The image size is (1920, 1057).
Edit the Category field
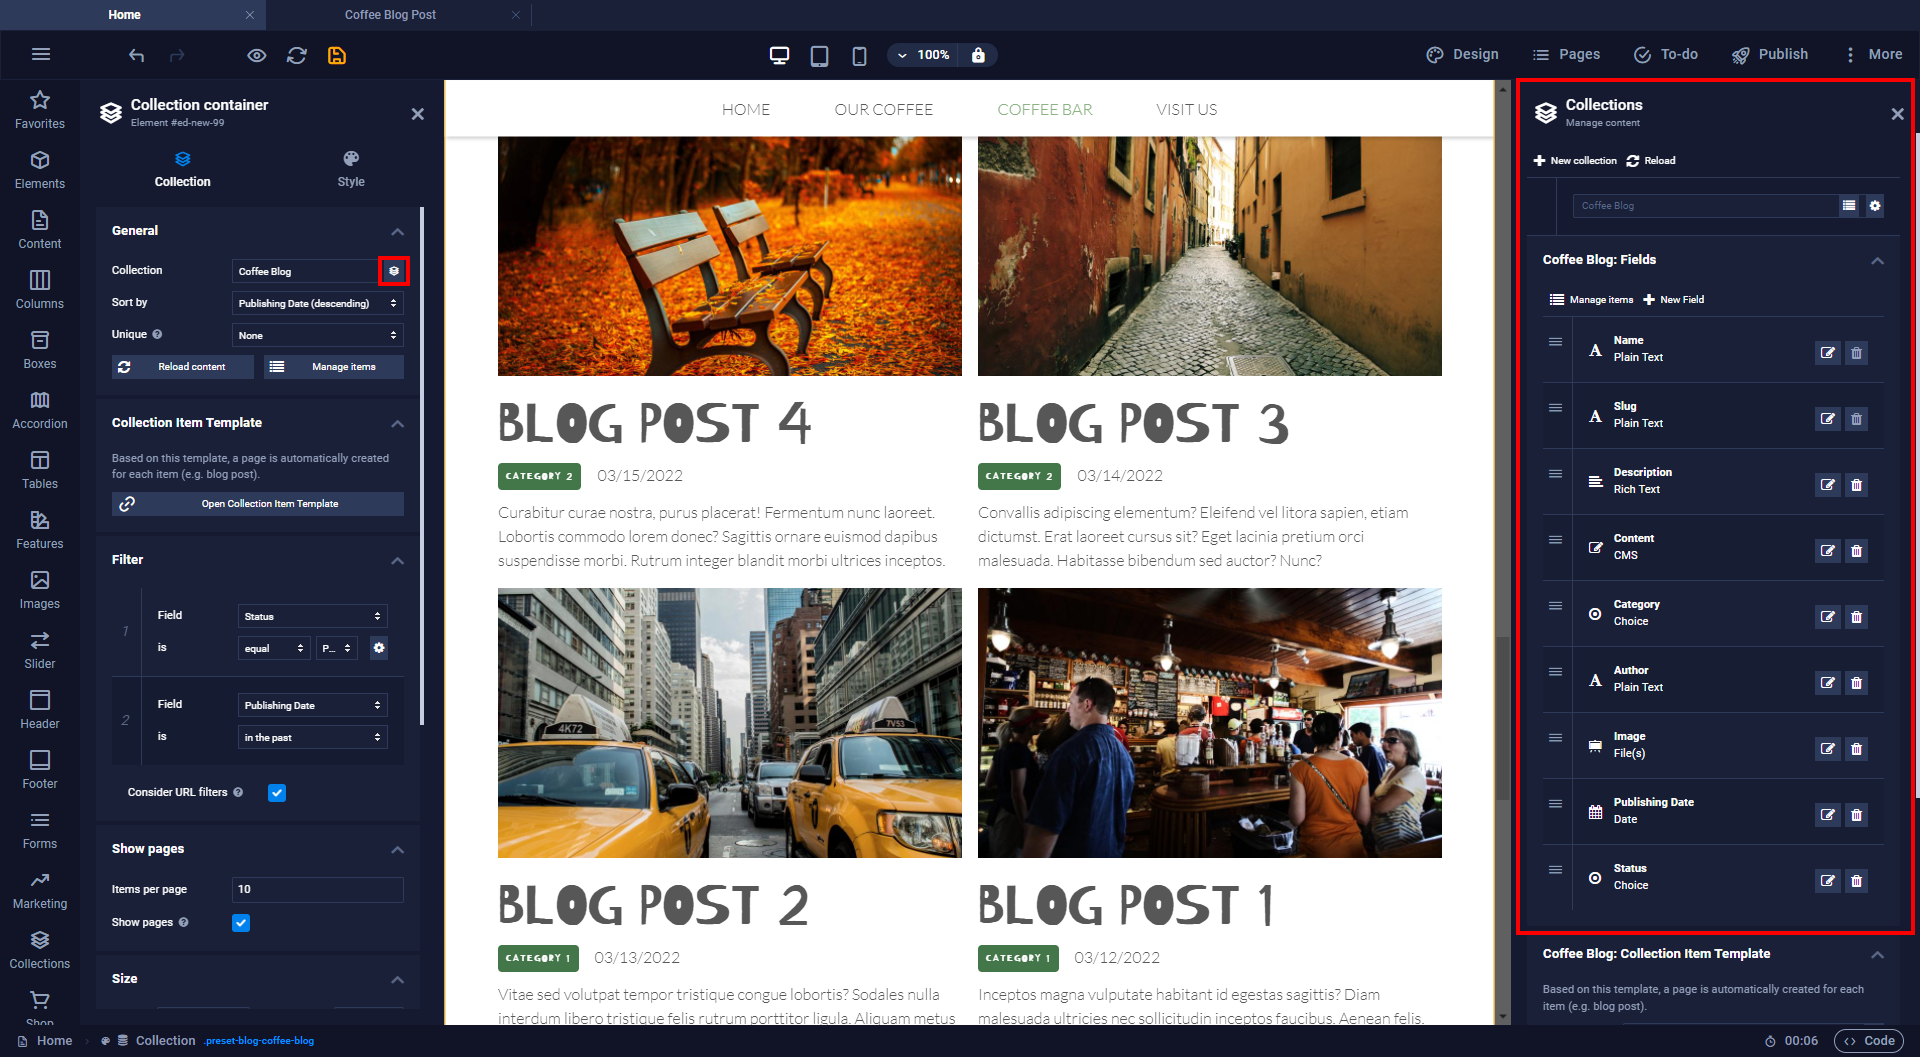coord(1827,617)
